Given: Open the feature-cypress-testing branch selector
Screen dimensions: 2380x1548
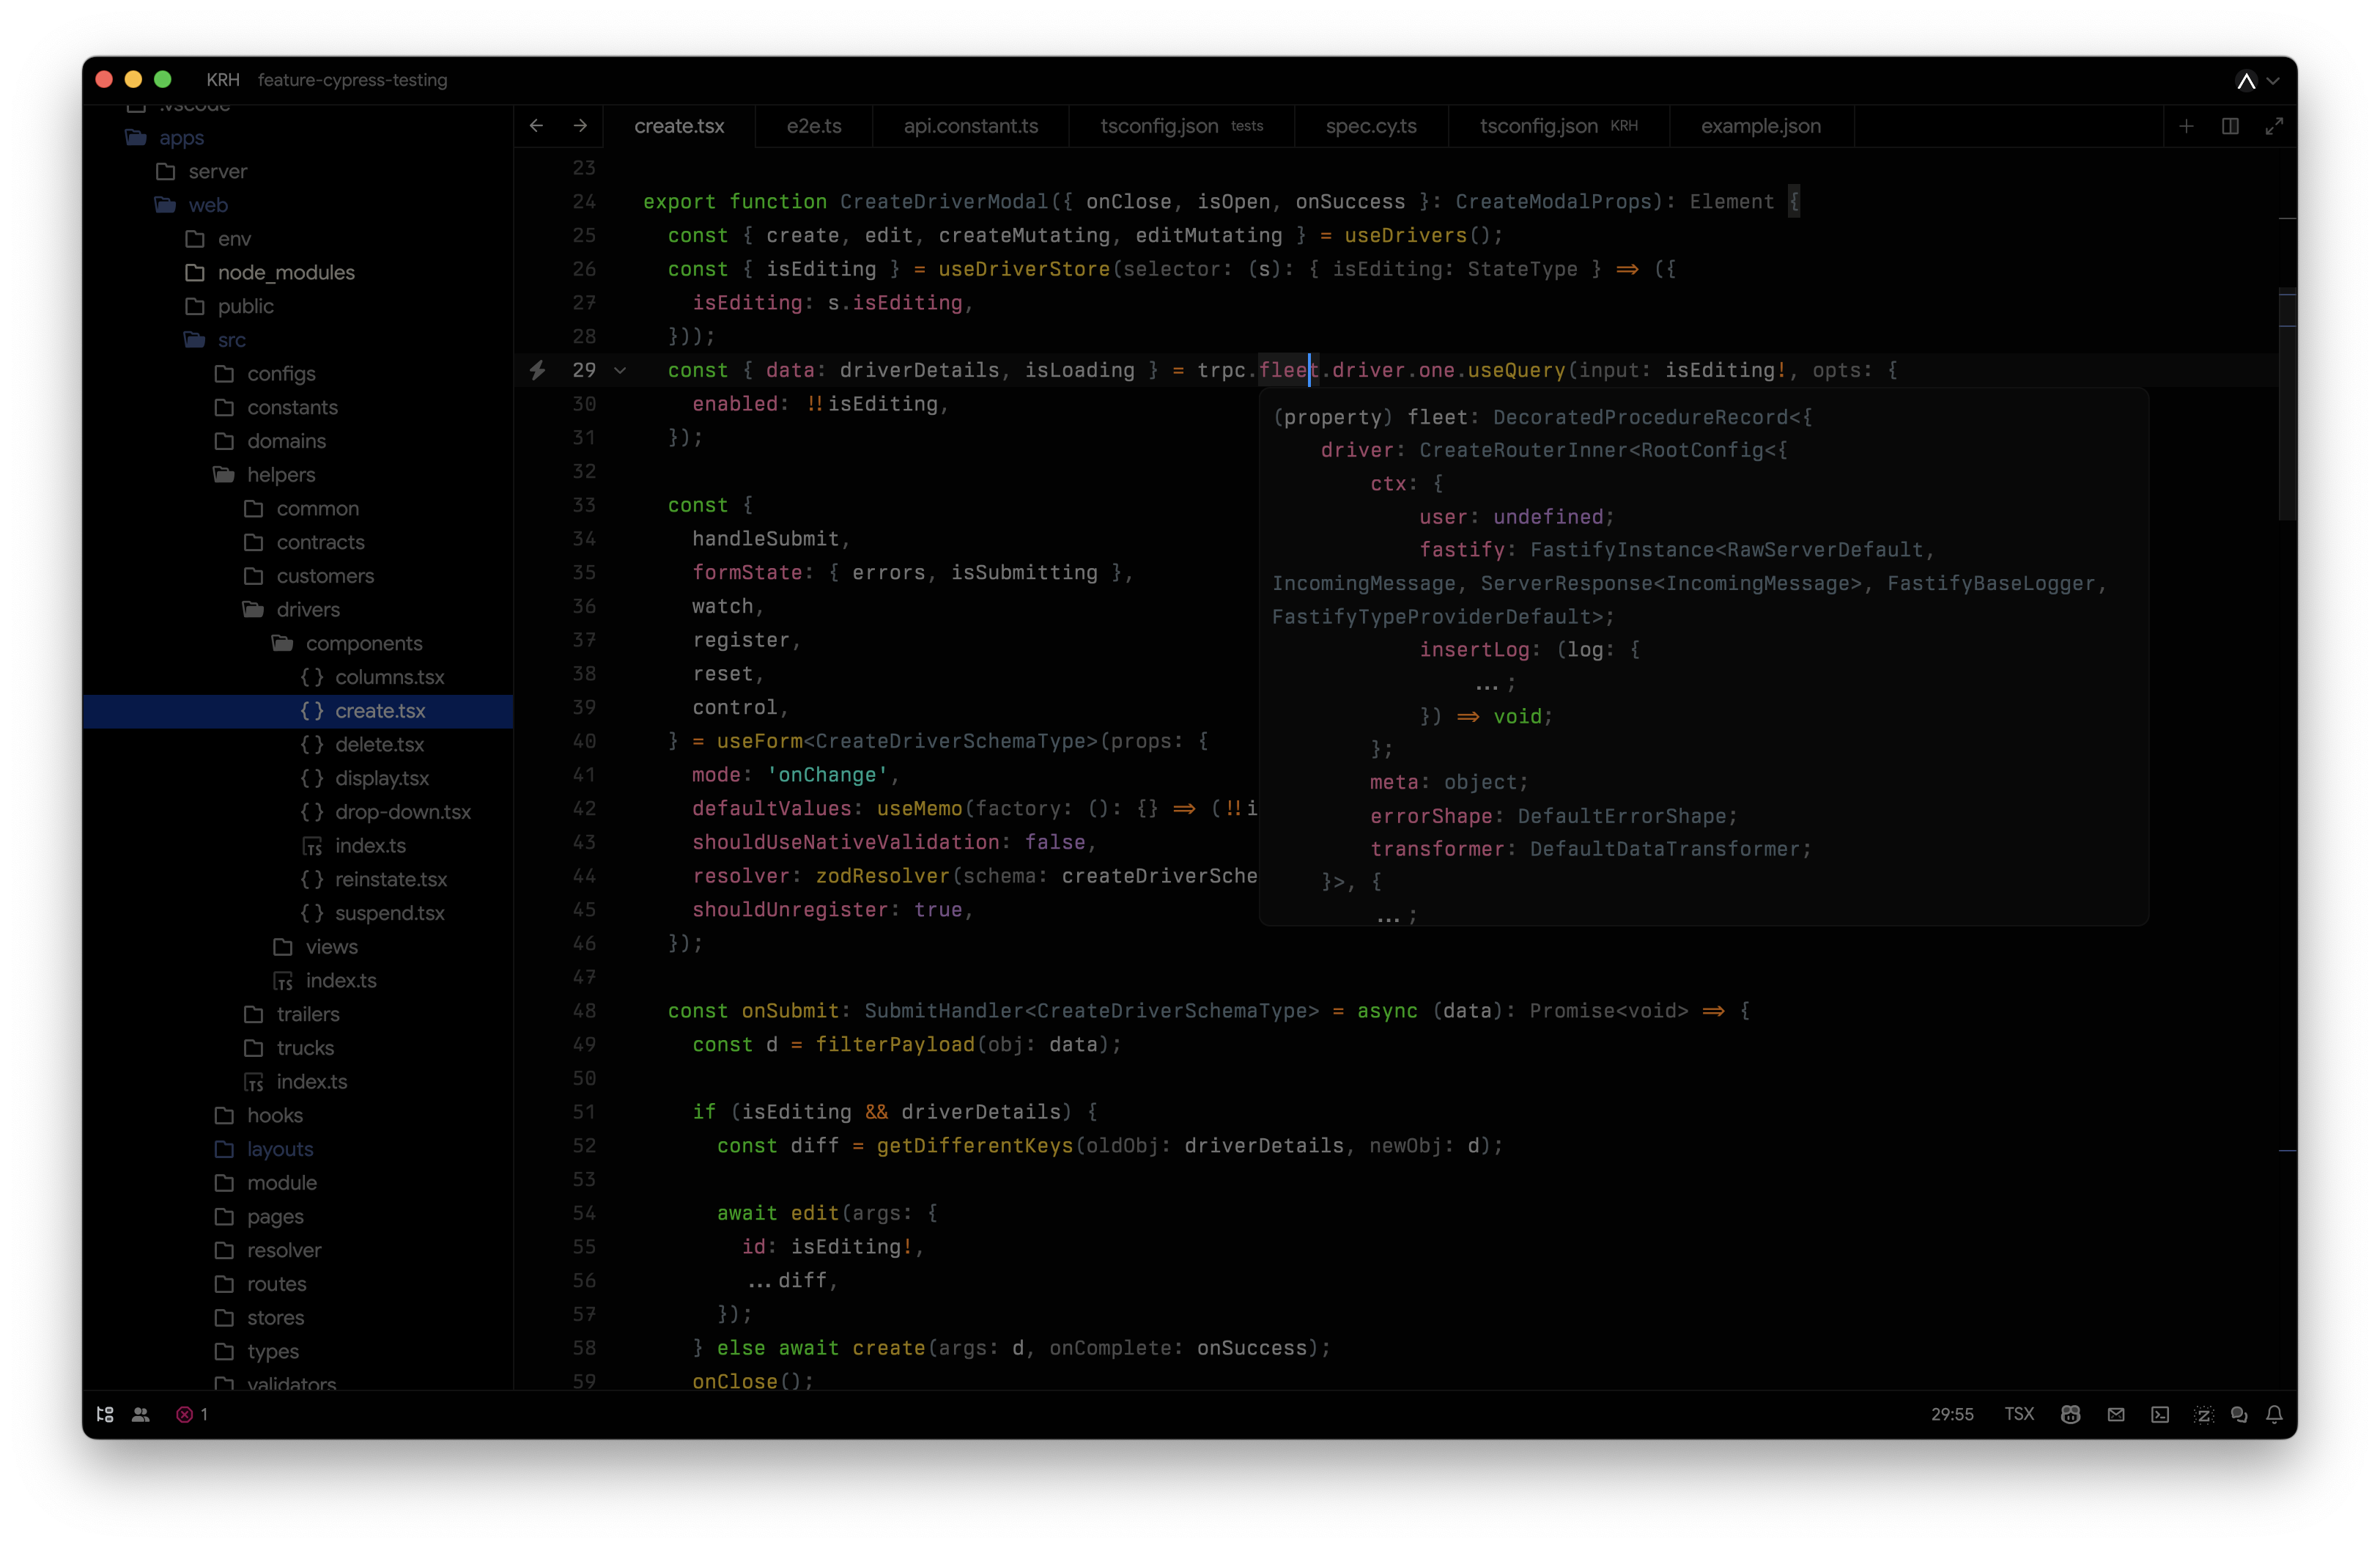Looking at the screenshot, I should point(352,80).
